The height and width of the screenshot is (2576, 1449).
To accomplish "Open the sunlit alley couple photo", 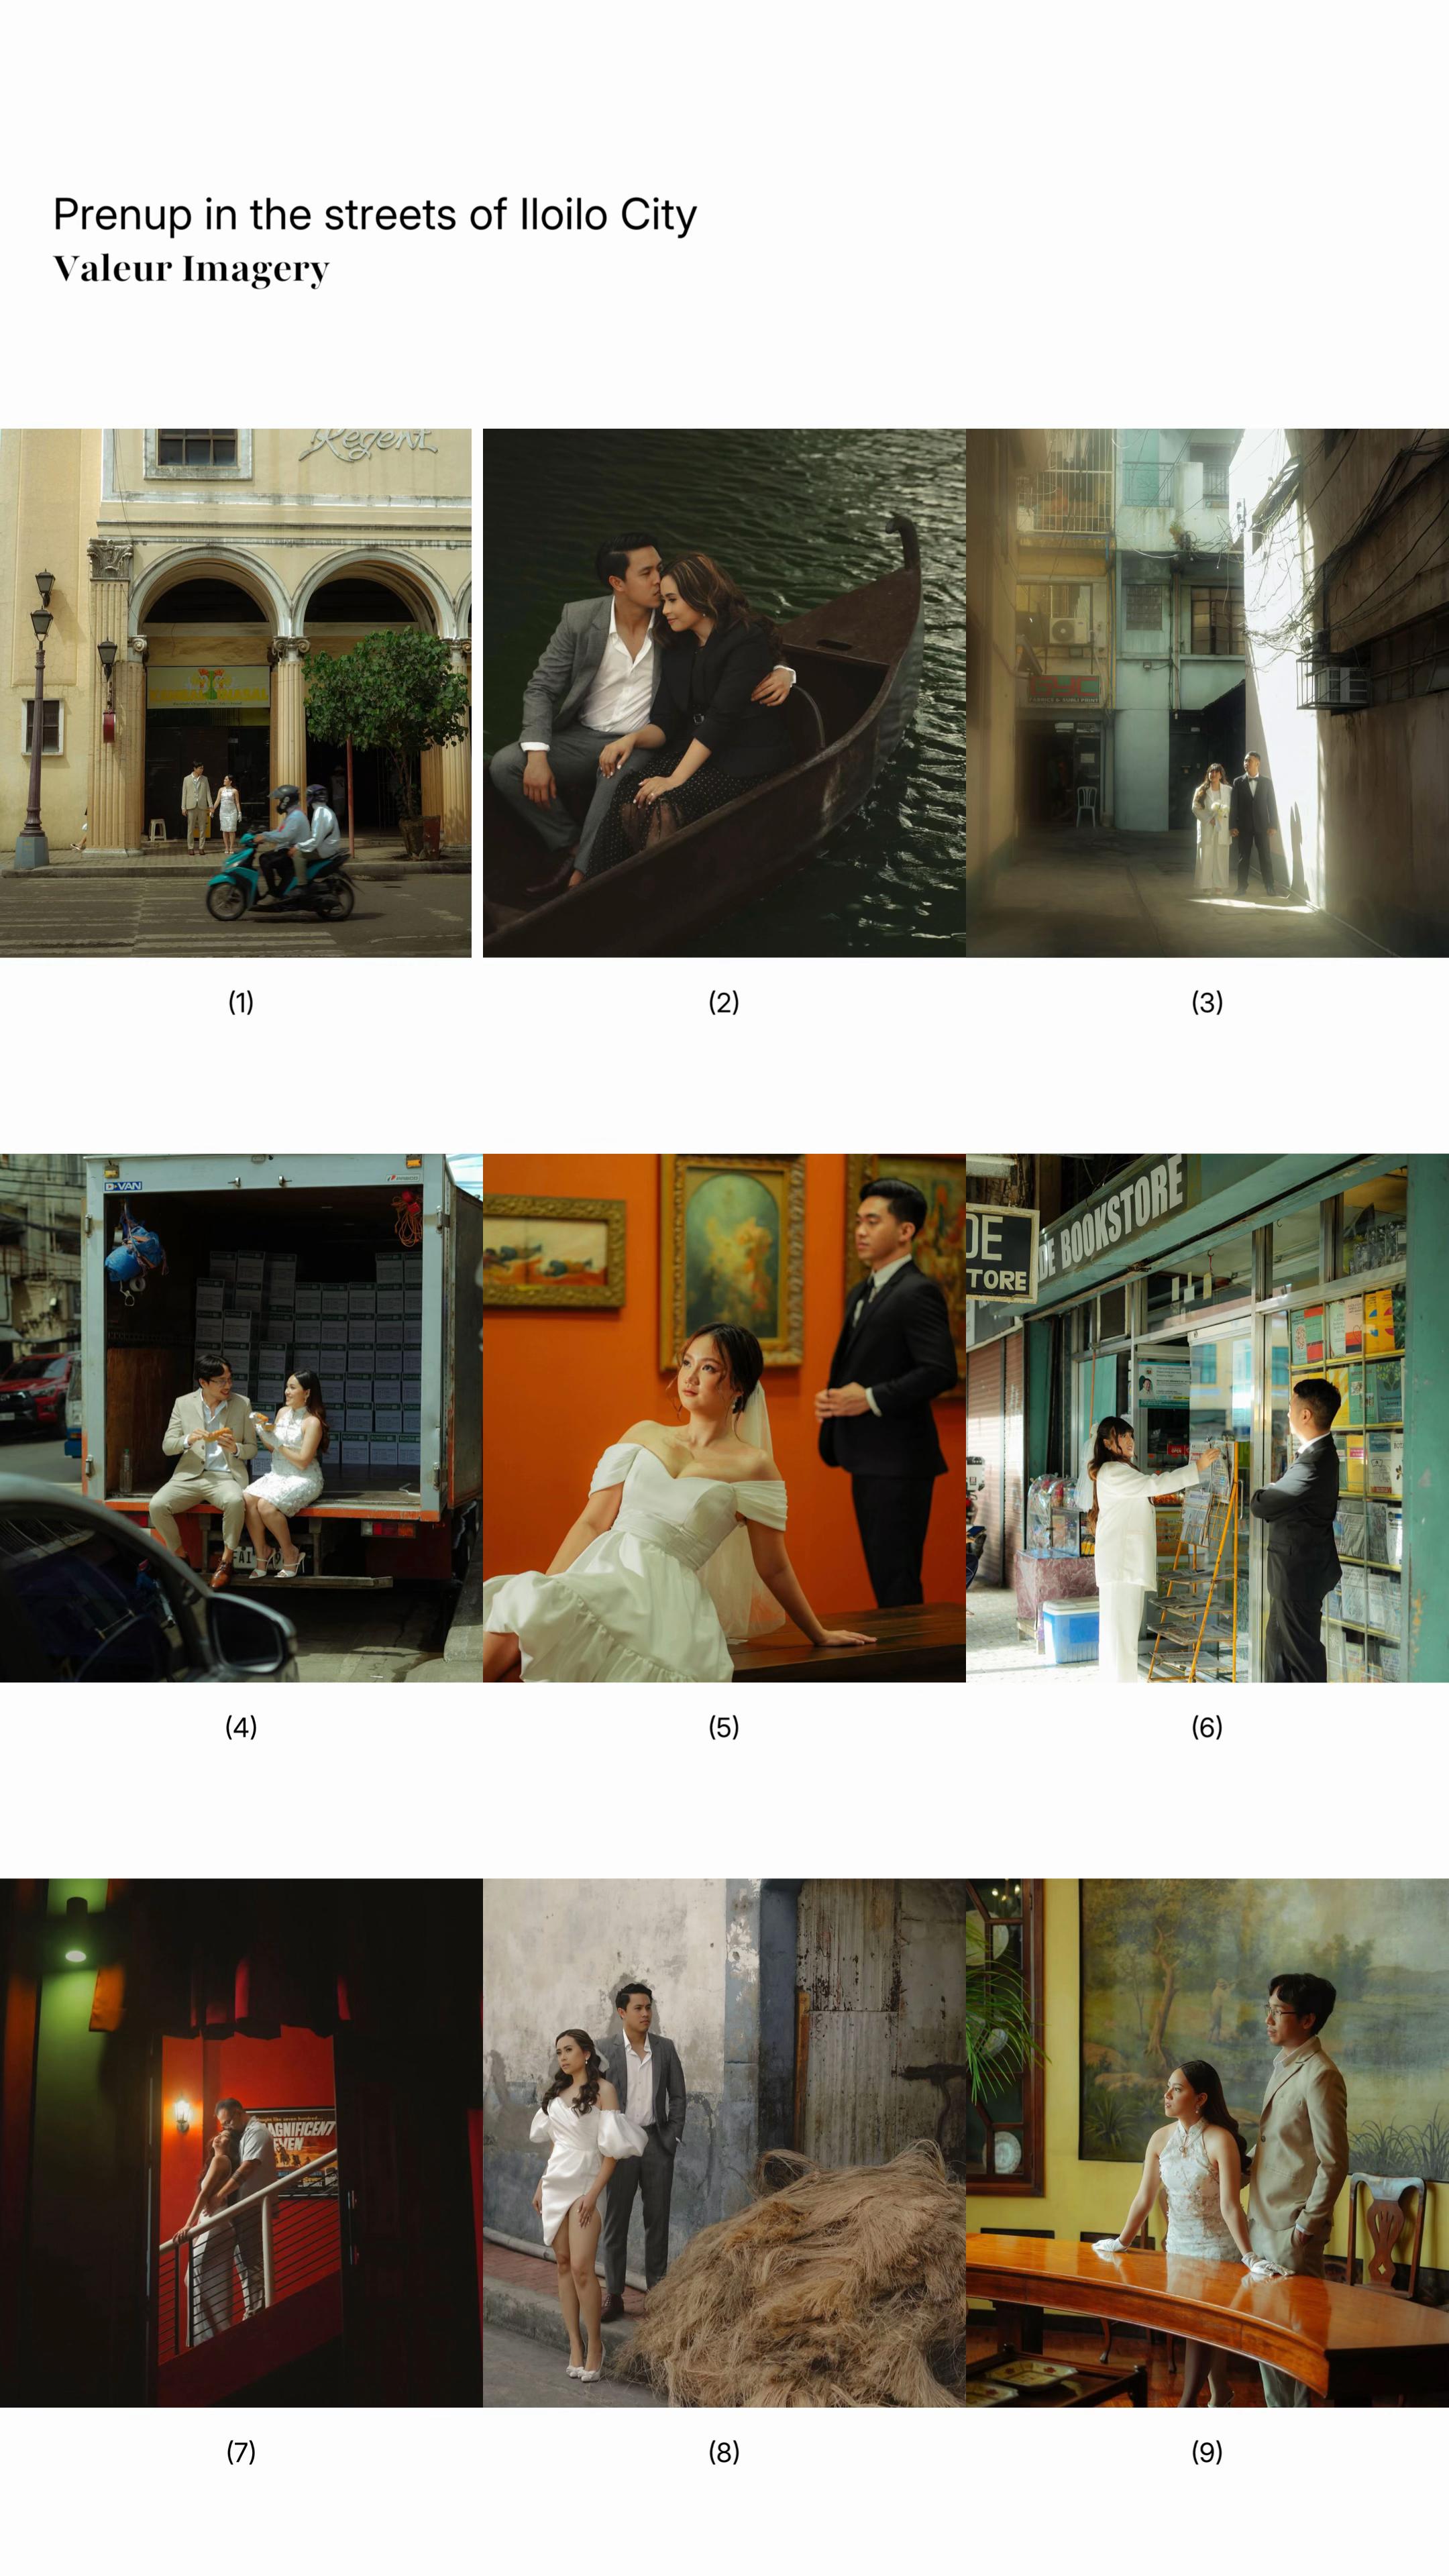I will (1207, 693).
